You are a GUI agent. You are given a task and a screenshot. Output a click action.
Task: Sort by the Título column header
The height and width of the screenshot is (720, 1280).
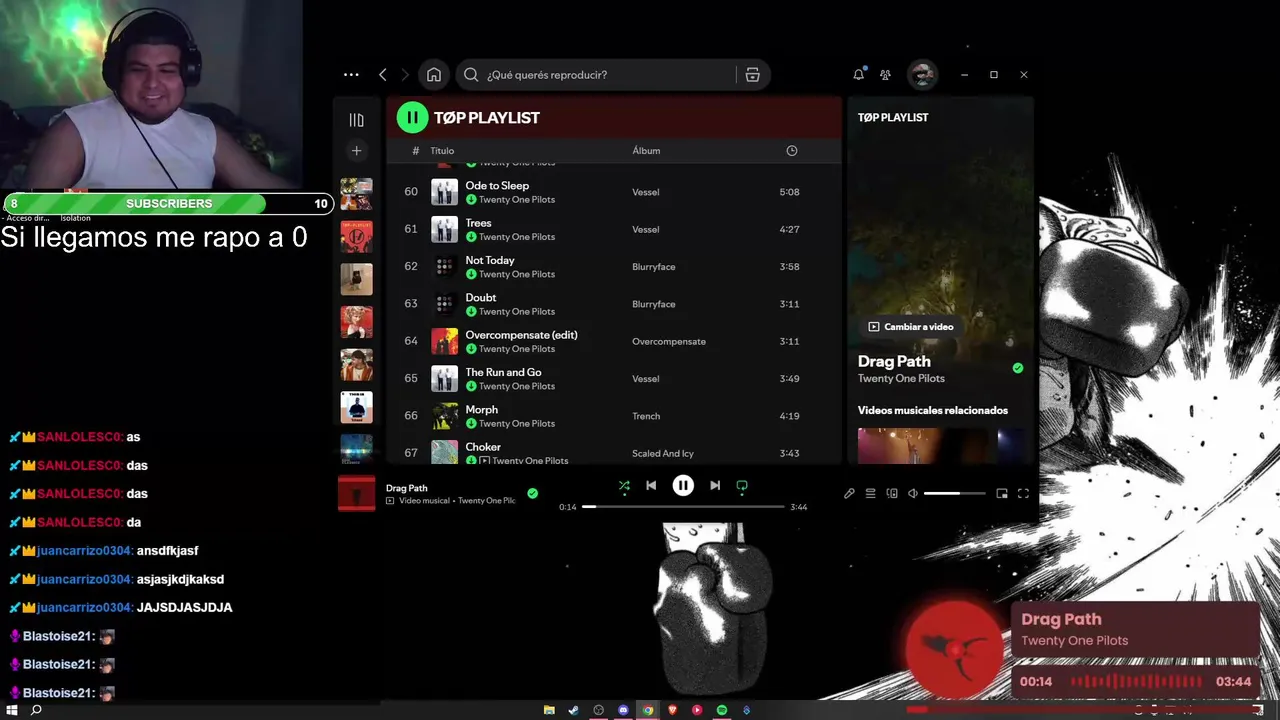[x=442, y=151]
